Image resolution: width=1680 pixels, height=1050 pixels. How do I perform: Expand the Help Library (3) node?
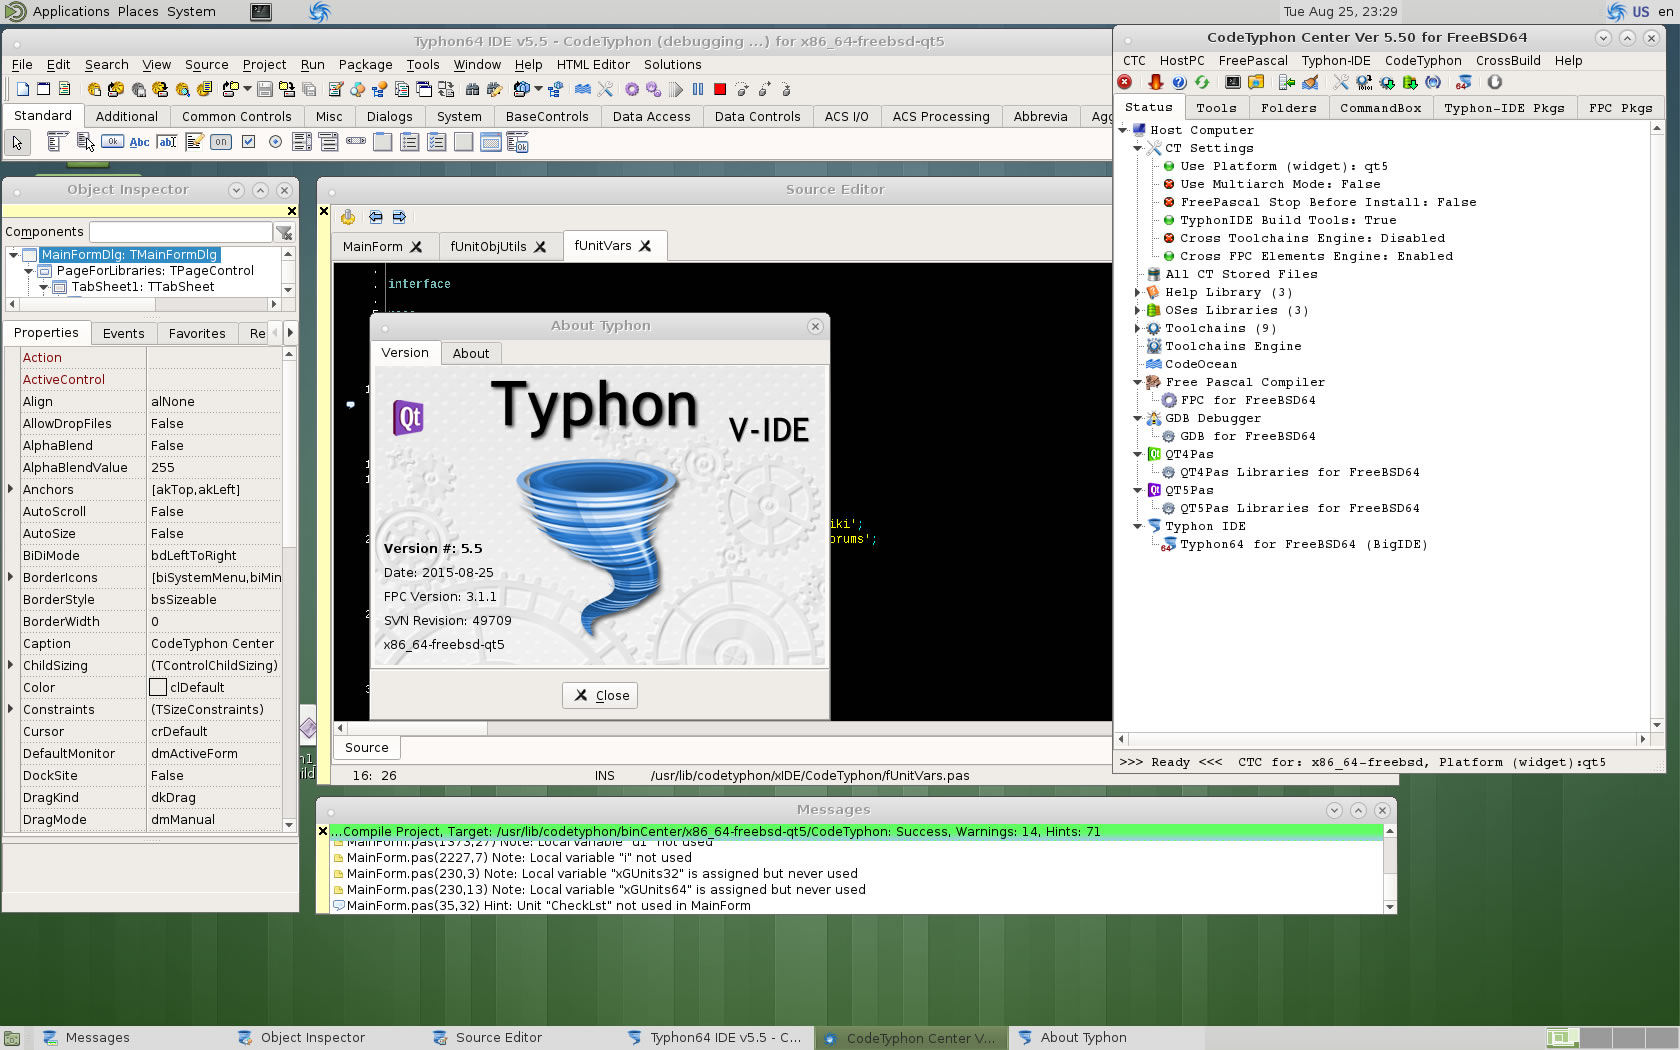coord(1138,292)
